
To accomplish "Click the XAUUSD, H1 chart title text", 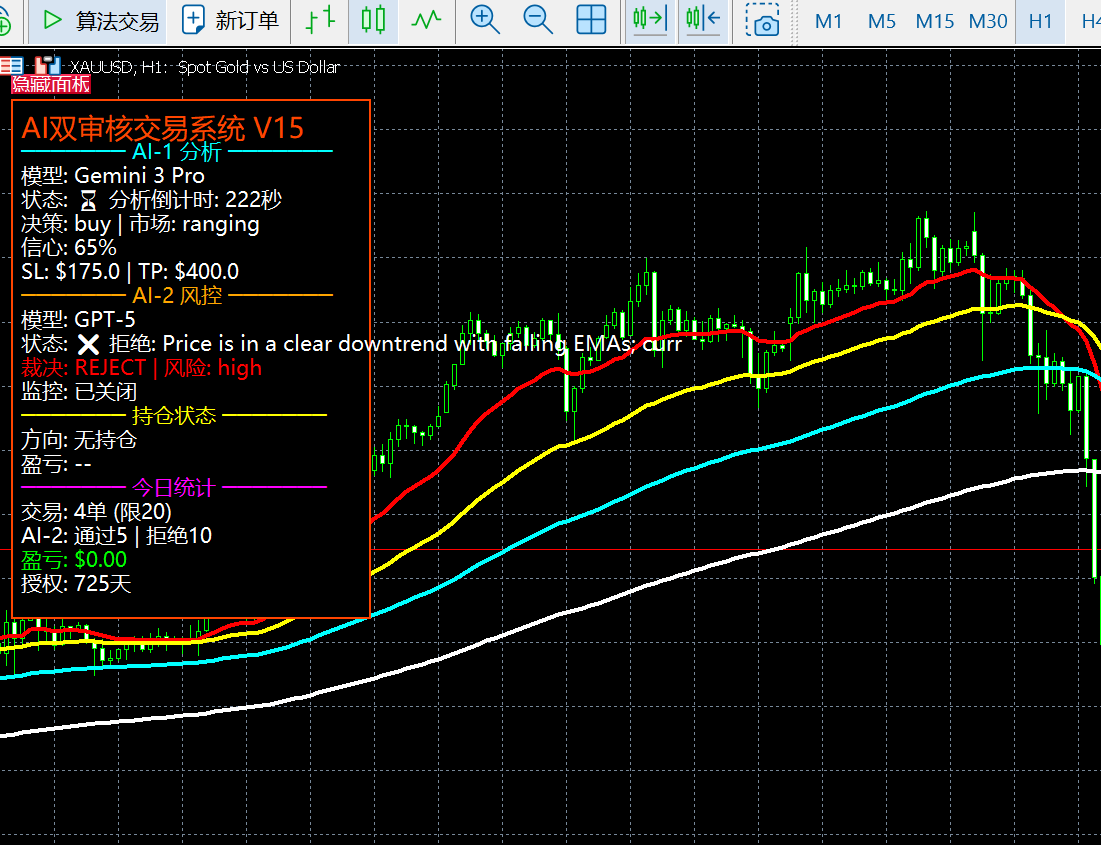I will [x=205, y=67].
